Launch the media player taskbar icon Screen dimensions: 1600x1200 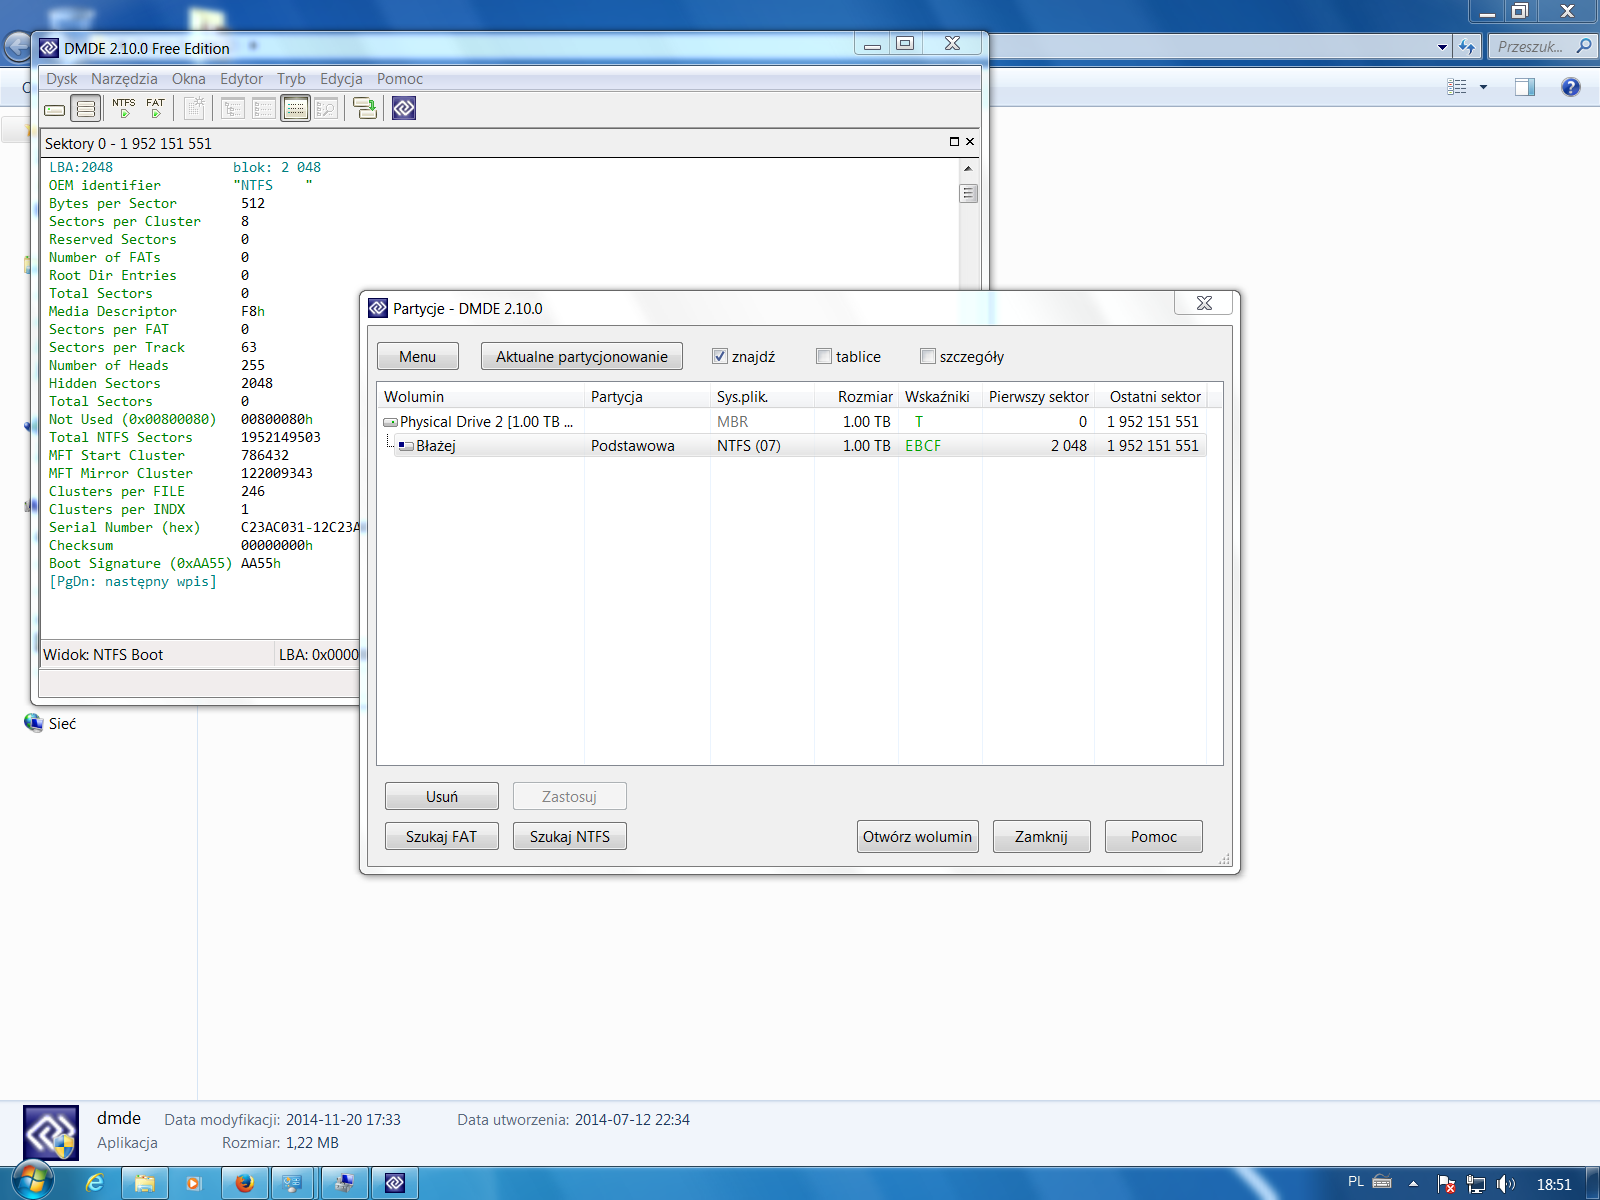(x=194, y=1184)
